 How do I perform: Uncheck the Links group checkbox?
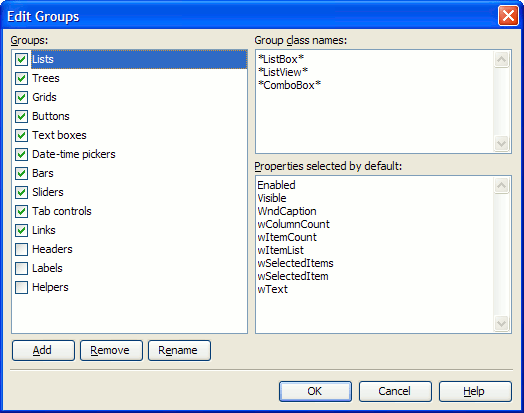pyautogui.click(x=21, y=231)
